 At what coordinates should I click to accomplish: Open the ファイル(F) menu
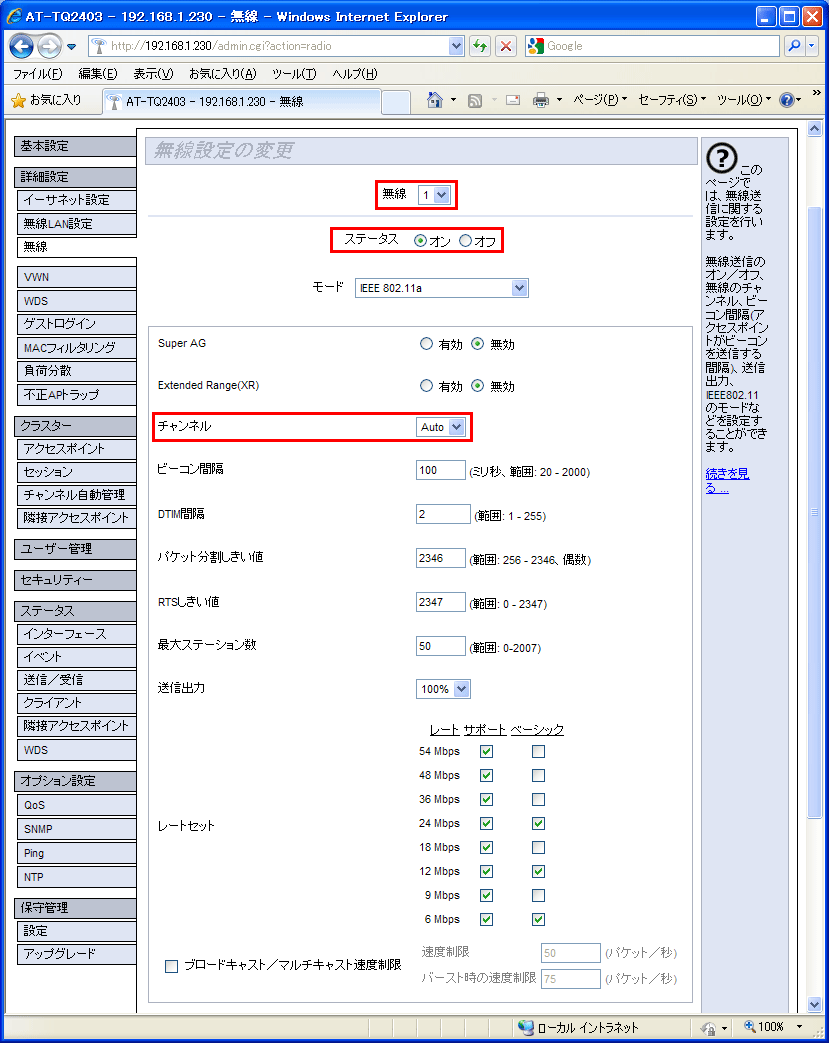point(38,74)
